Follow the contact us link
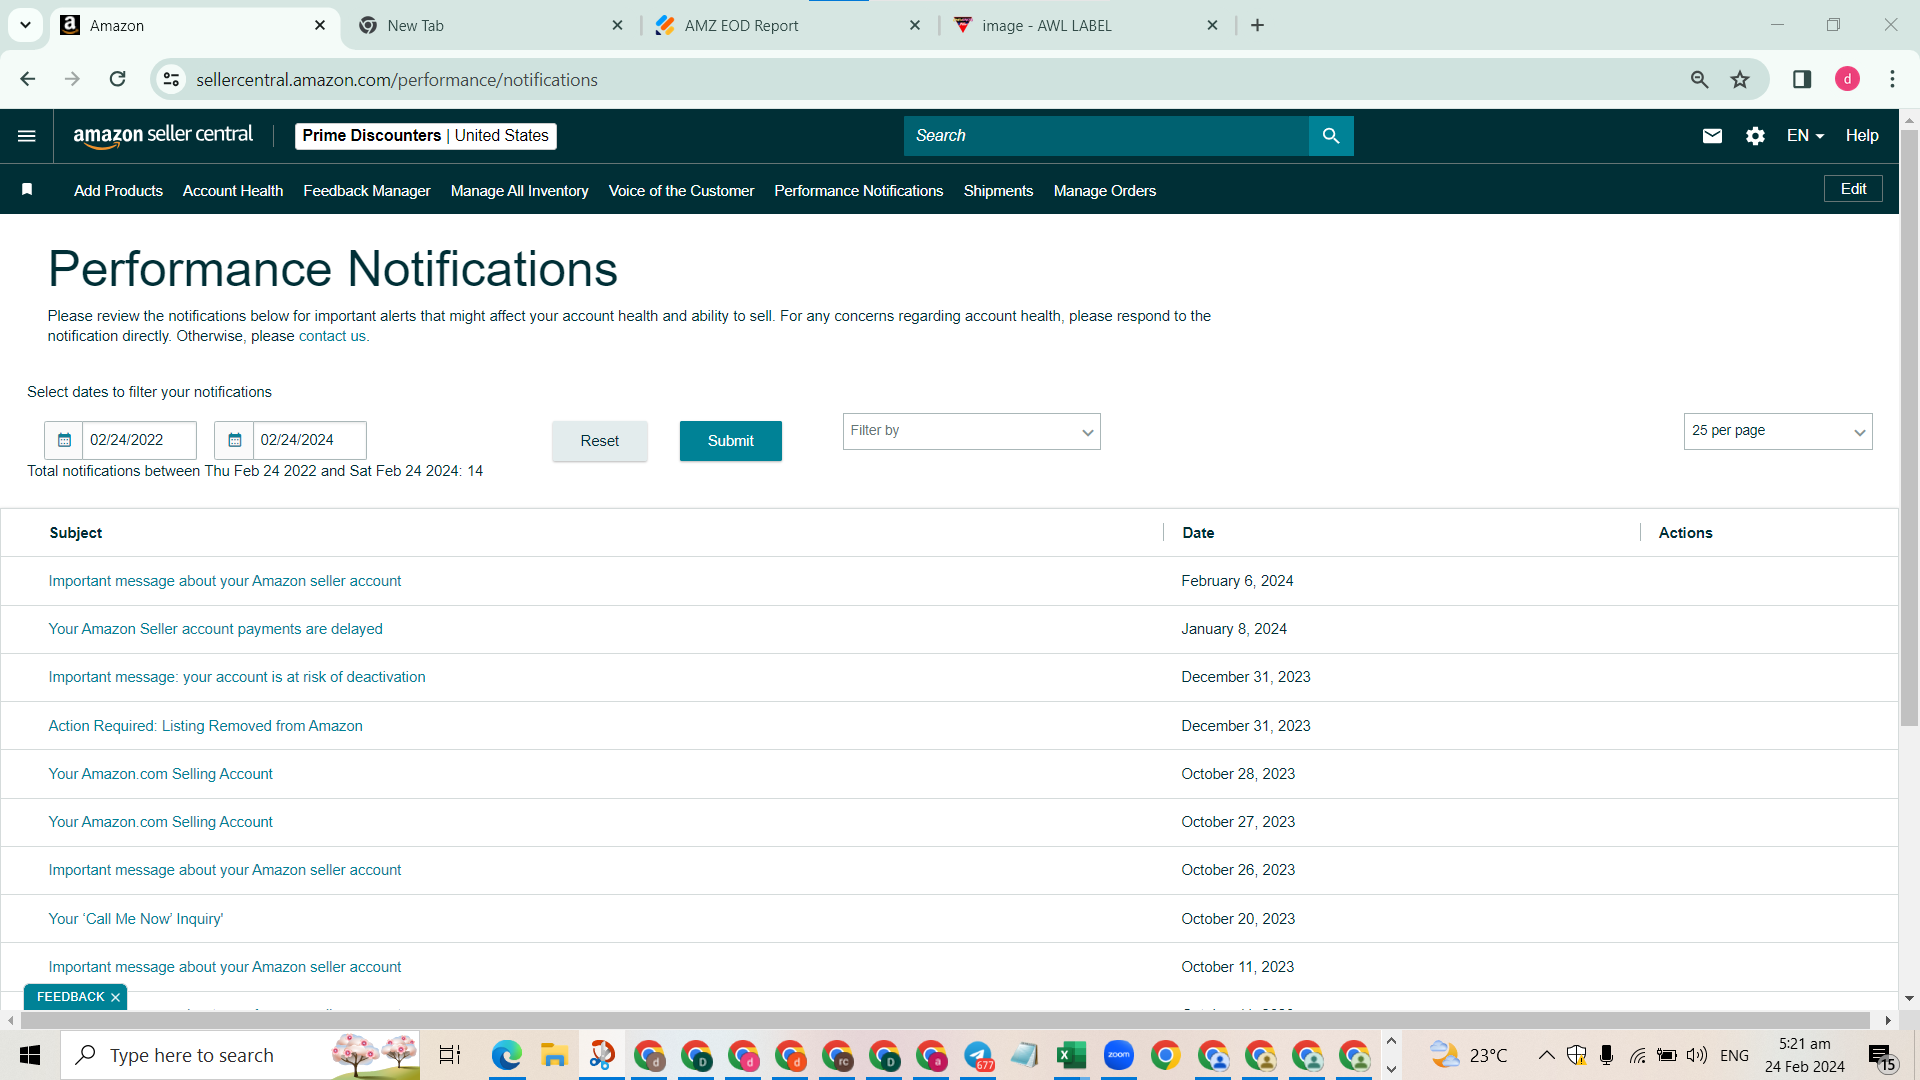 click(x=332, y=336)
